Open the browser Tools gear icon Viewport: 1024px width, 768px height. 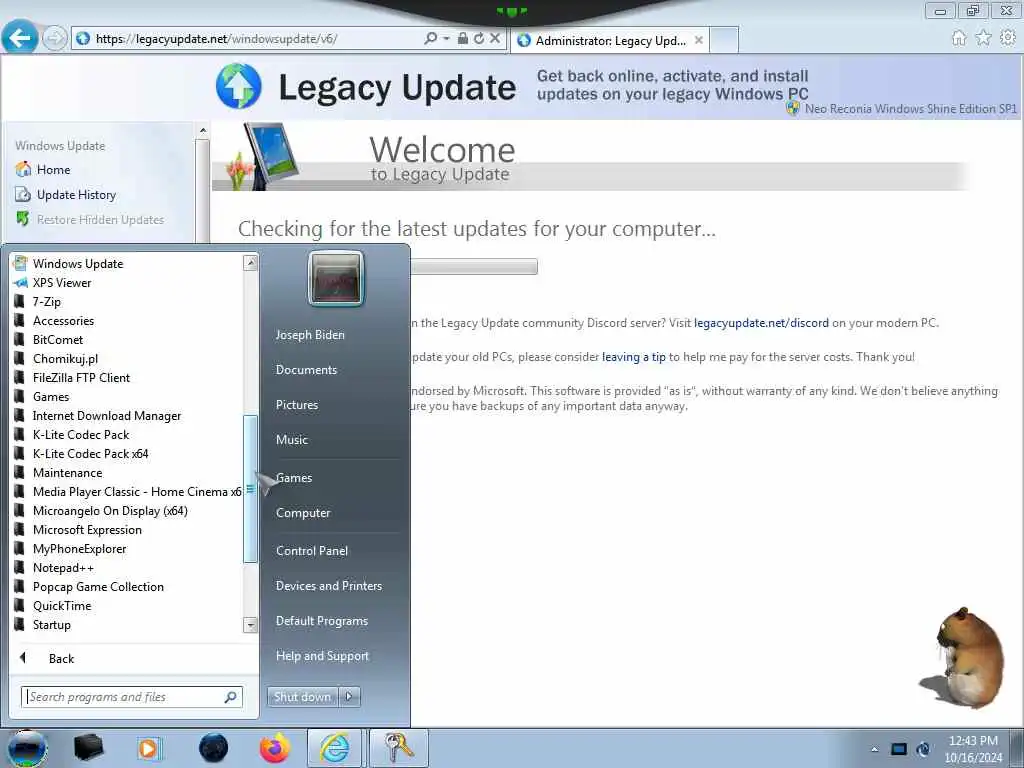pyautogui.click(x=1008, y=38)
